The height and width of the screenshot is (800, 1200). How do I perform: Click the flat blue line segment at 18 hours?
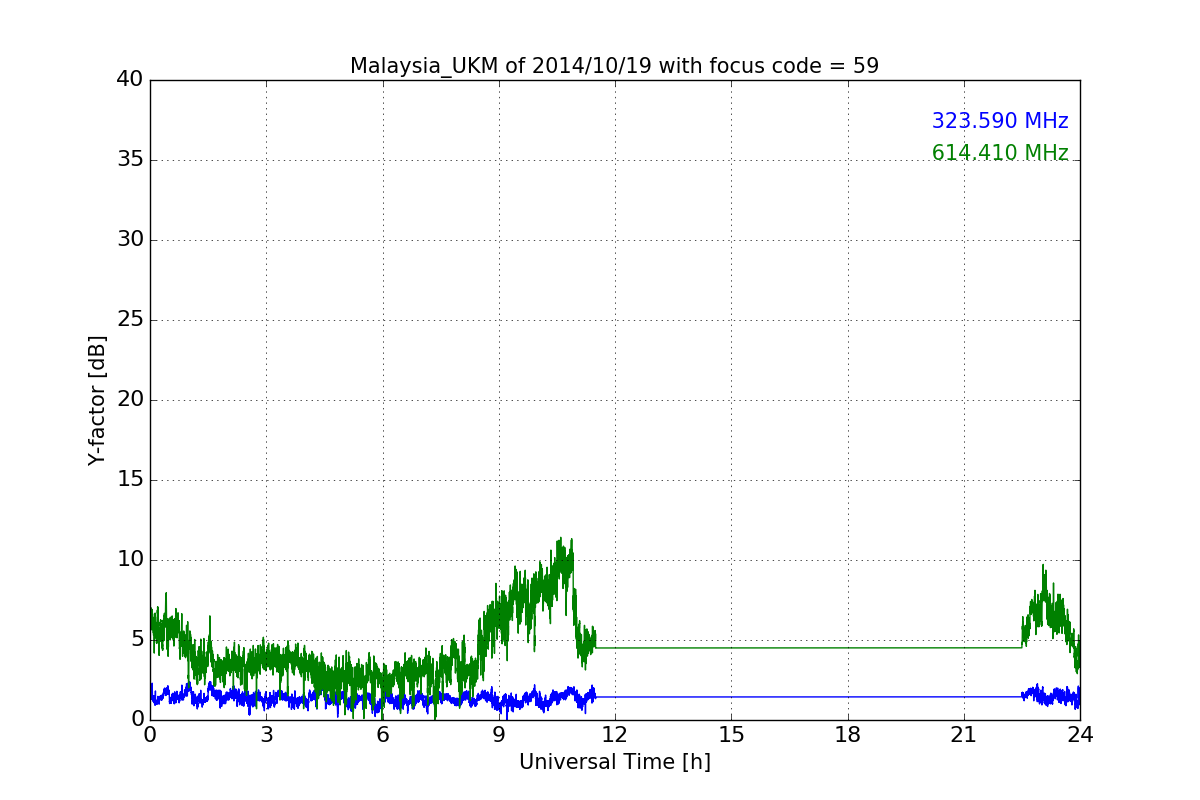(848, 697)
